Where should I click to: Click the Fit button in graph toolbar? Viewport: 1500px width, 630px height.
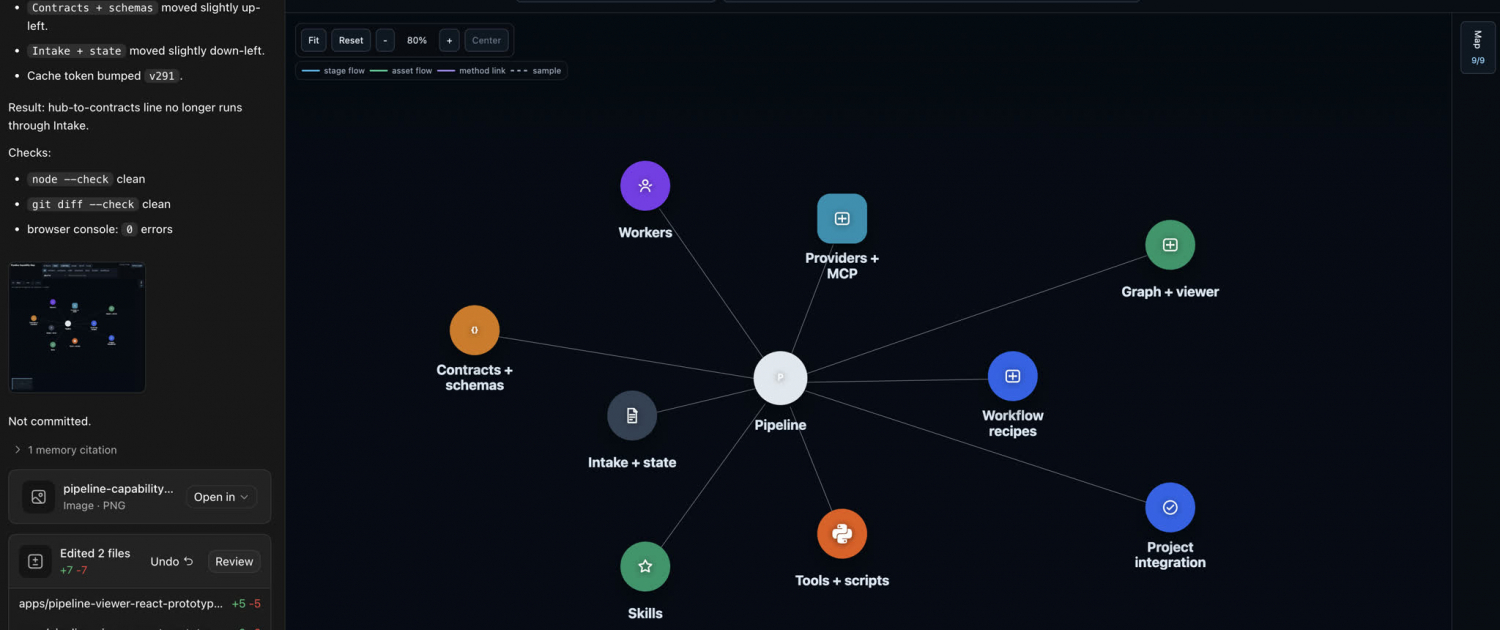[314, 41]
